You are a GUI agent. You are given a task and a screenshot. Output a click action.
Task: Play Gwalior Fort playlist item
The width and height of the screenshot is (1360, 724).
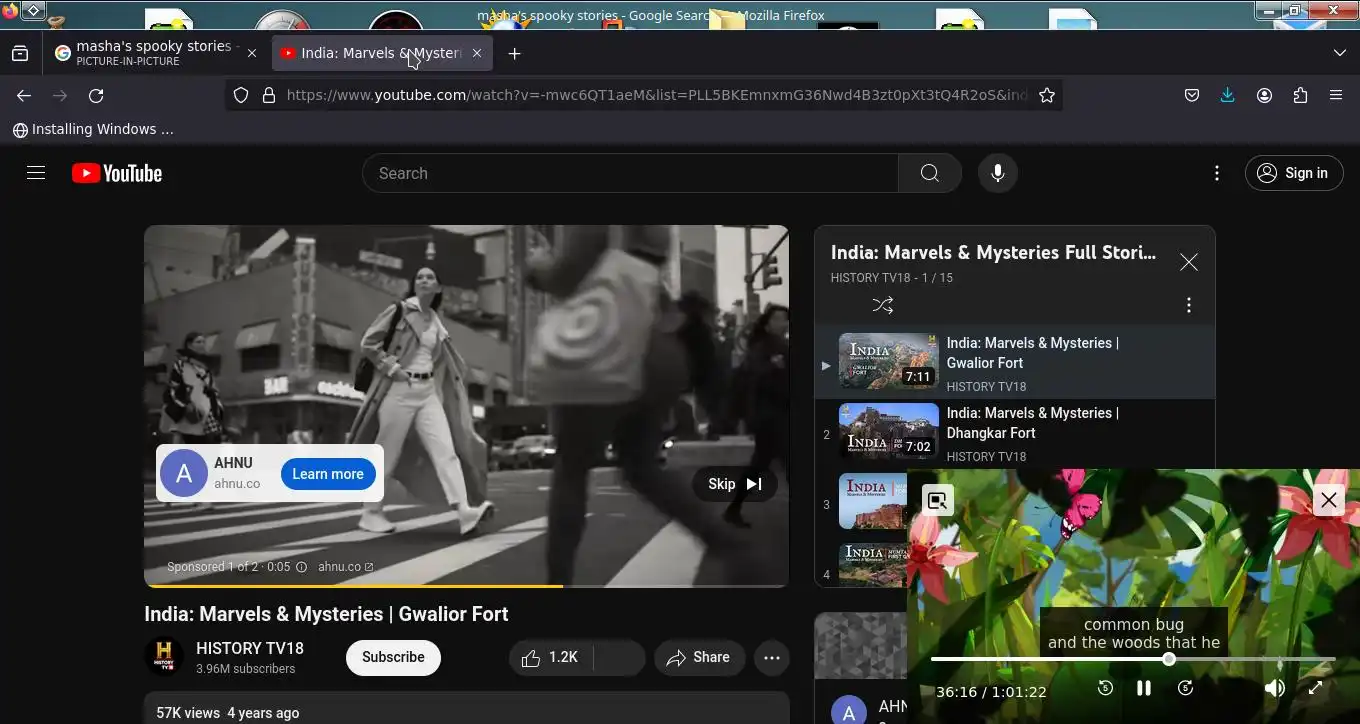tap(1014, 363)
